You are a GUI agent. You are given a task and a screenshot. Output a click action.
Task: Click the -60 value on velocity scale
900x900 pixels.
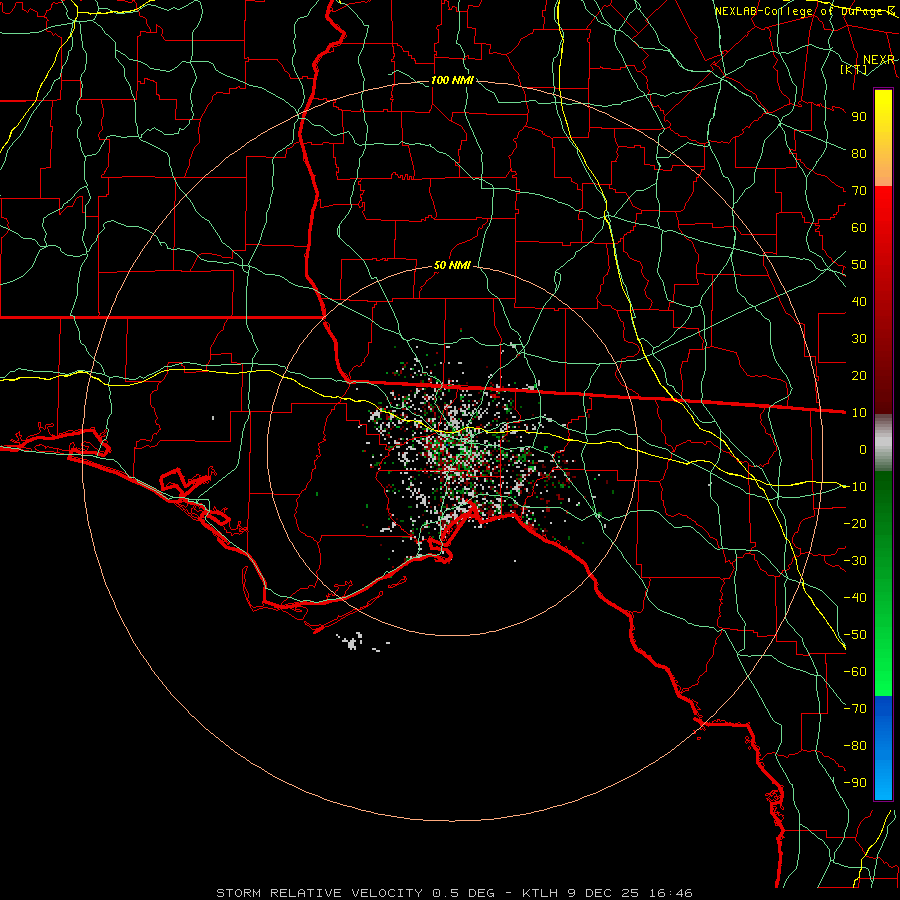[x=855, y=672]
